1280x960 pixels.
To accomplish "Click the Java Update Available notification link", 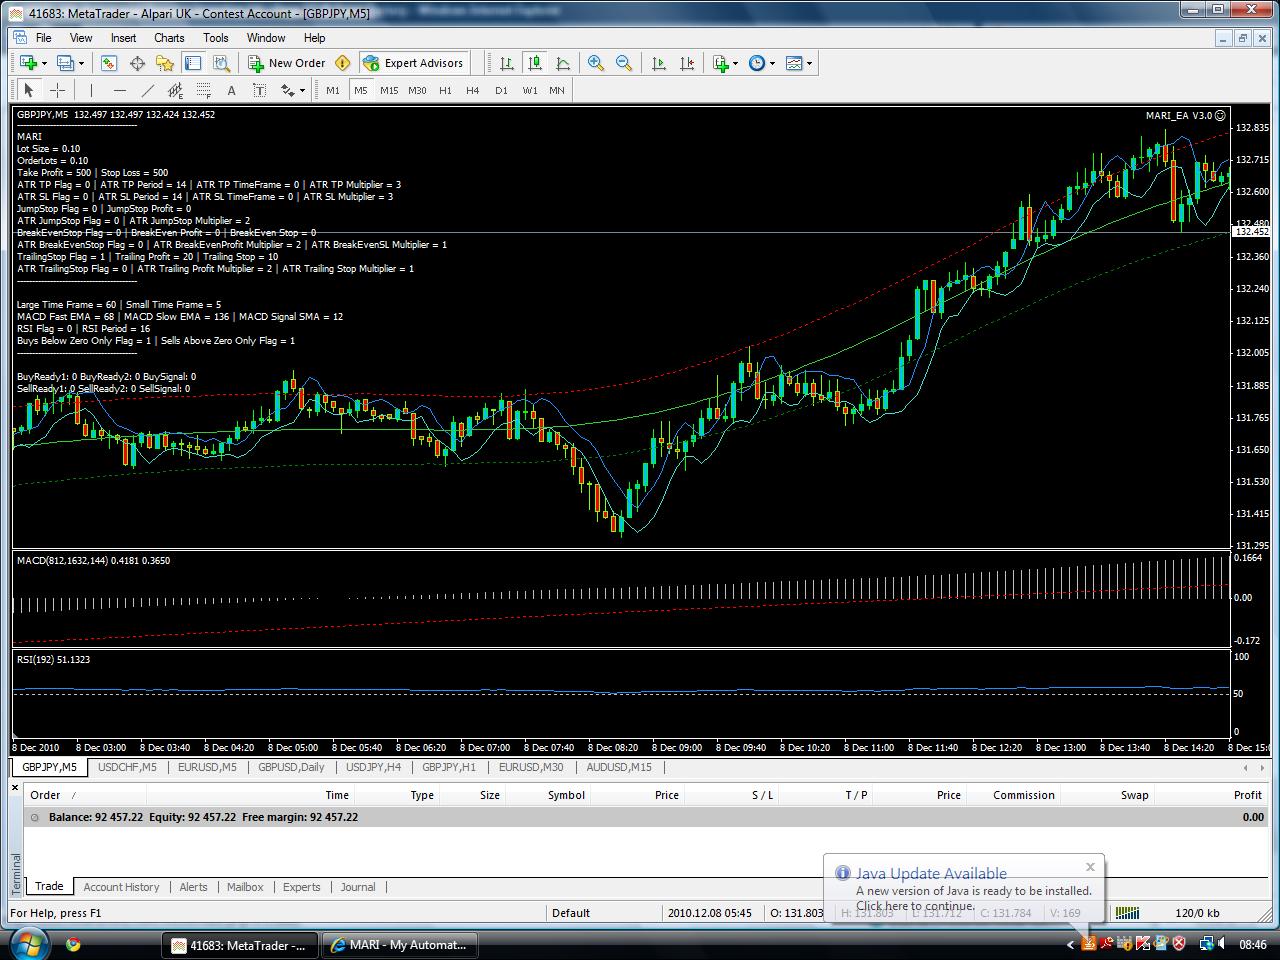I will click(931, 873).
